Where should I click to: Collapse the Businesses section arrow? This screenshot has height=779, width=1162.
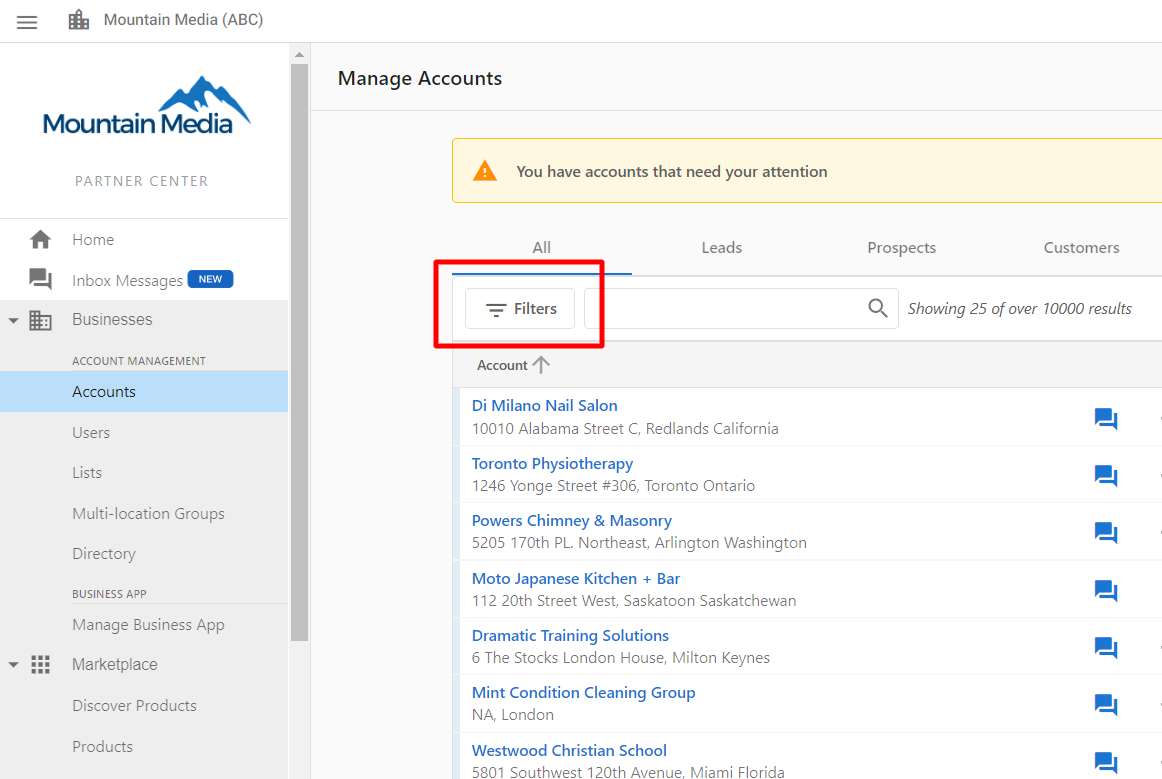coord(13,321)
